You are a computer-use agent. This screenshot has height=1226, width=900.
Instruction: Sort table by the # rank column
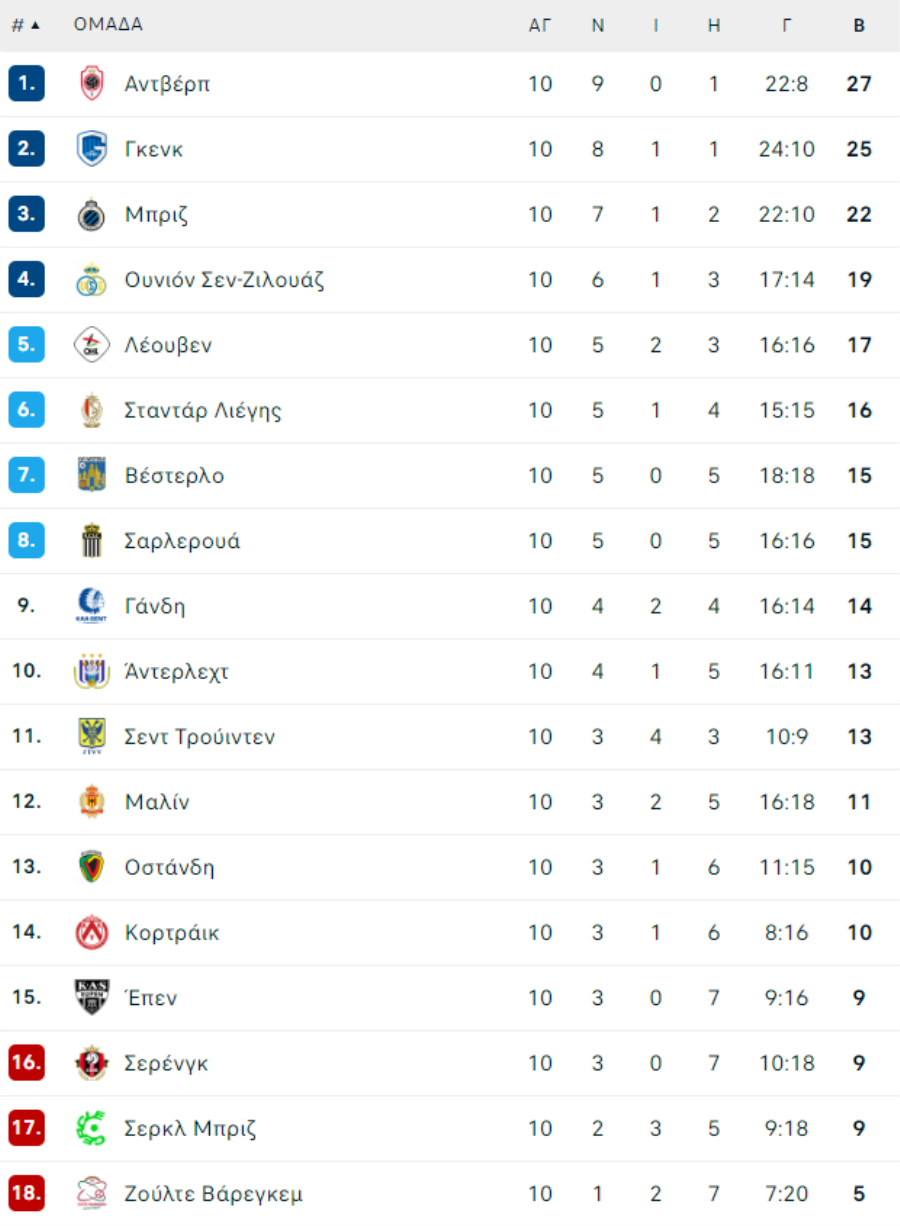click(x=26, y=25)
